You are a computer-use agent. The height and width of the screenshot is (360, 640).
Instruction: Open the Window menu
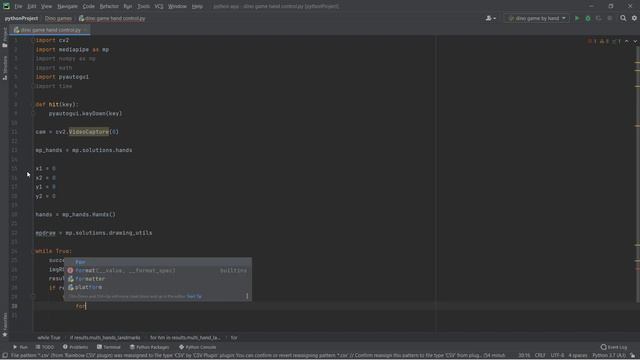point(177,7)
